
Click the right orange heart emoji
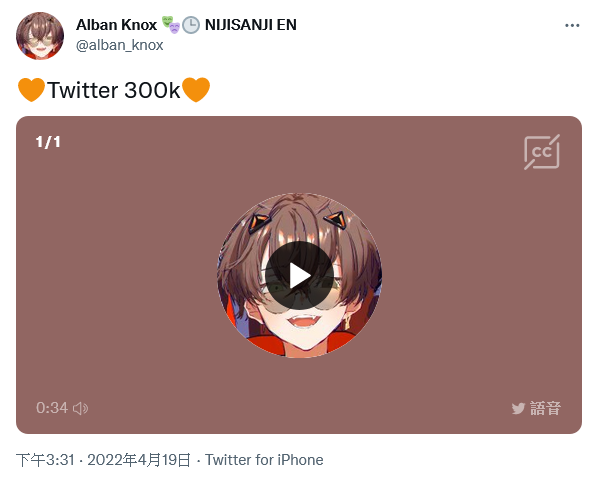pos(196,90)
